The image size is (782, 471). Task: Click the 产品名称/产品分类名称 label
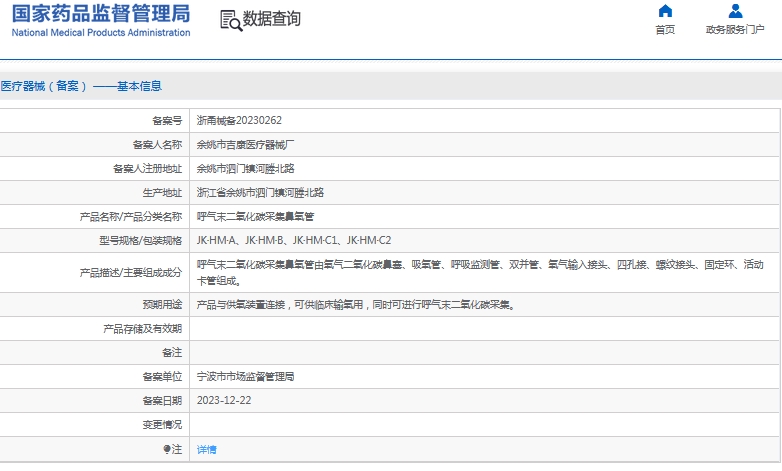pyautogui.click(x=131, y=217)
